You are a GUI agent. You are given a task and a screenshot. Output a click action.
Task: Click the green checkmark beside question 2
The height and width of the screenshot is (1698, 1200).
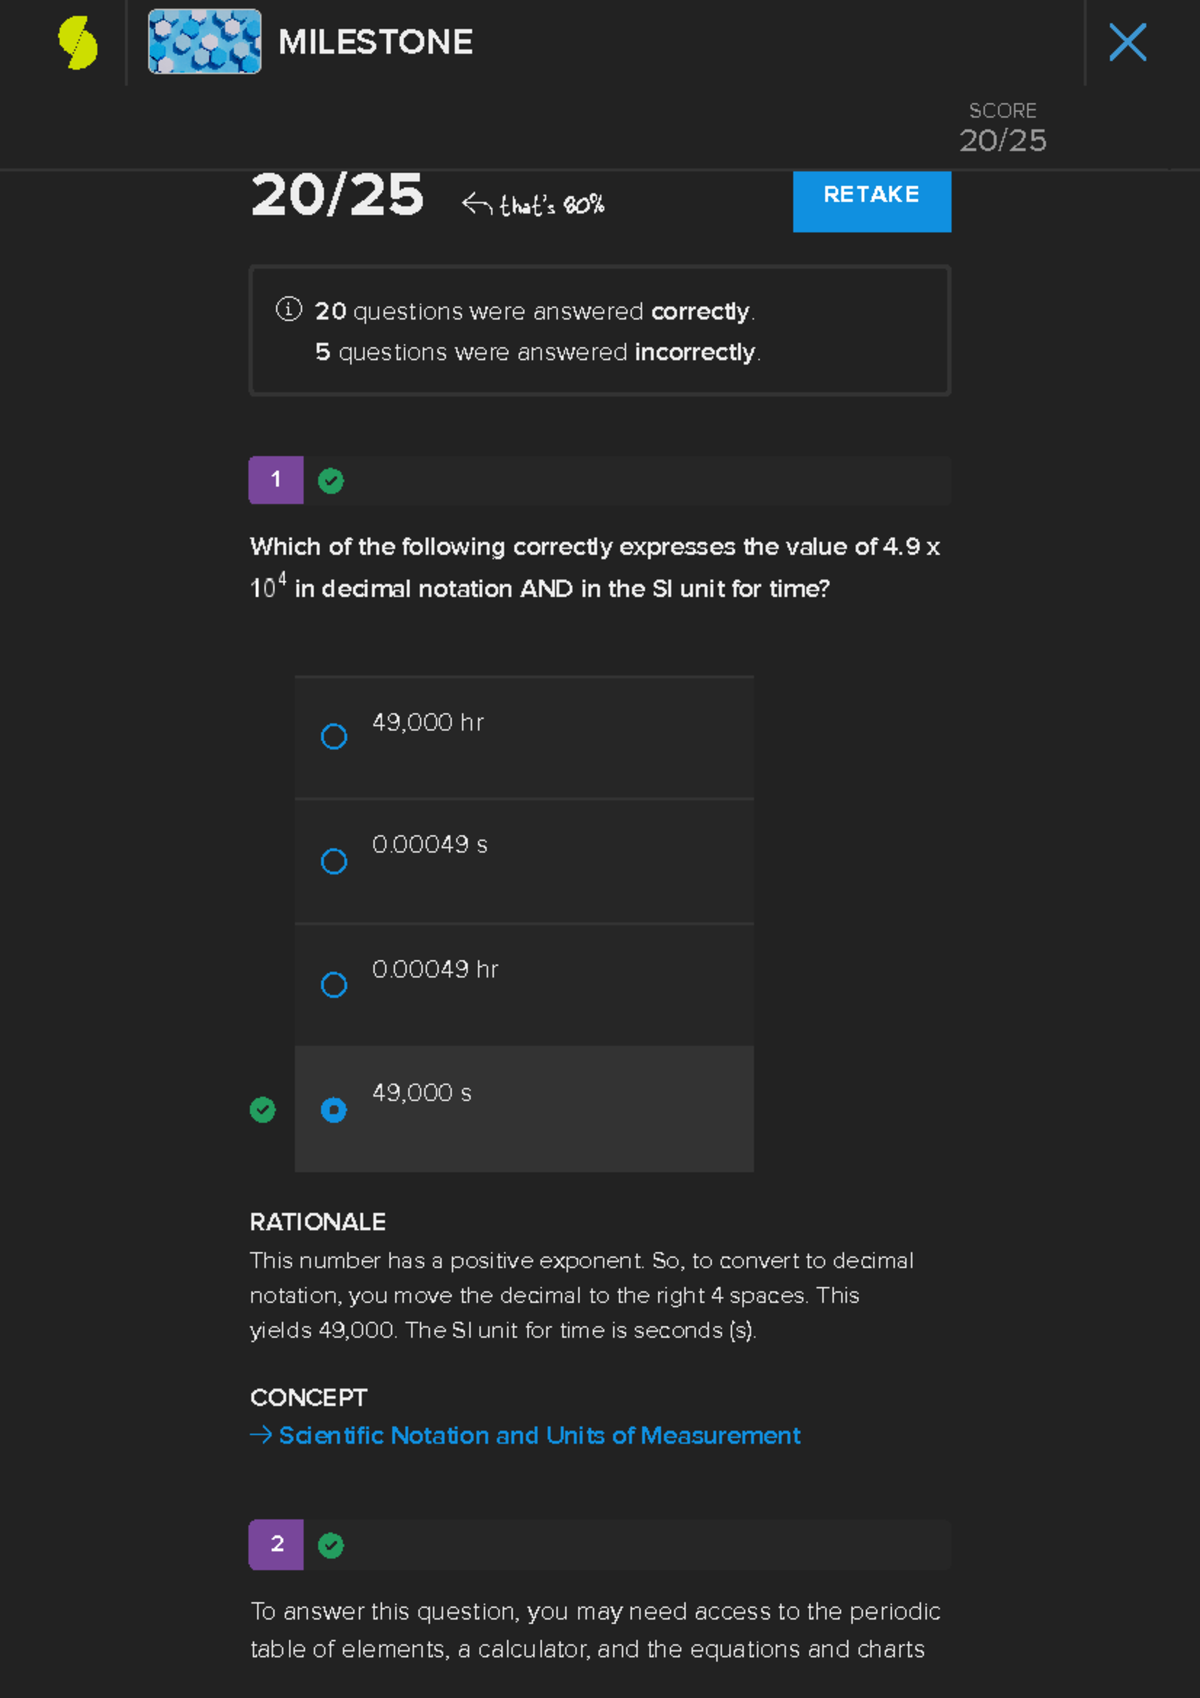[x=331, y=1546]
